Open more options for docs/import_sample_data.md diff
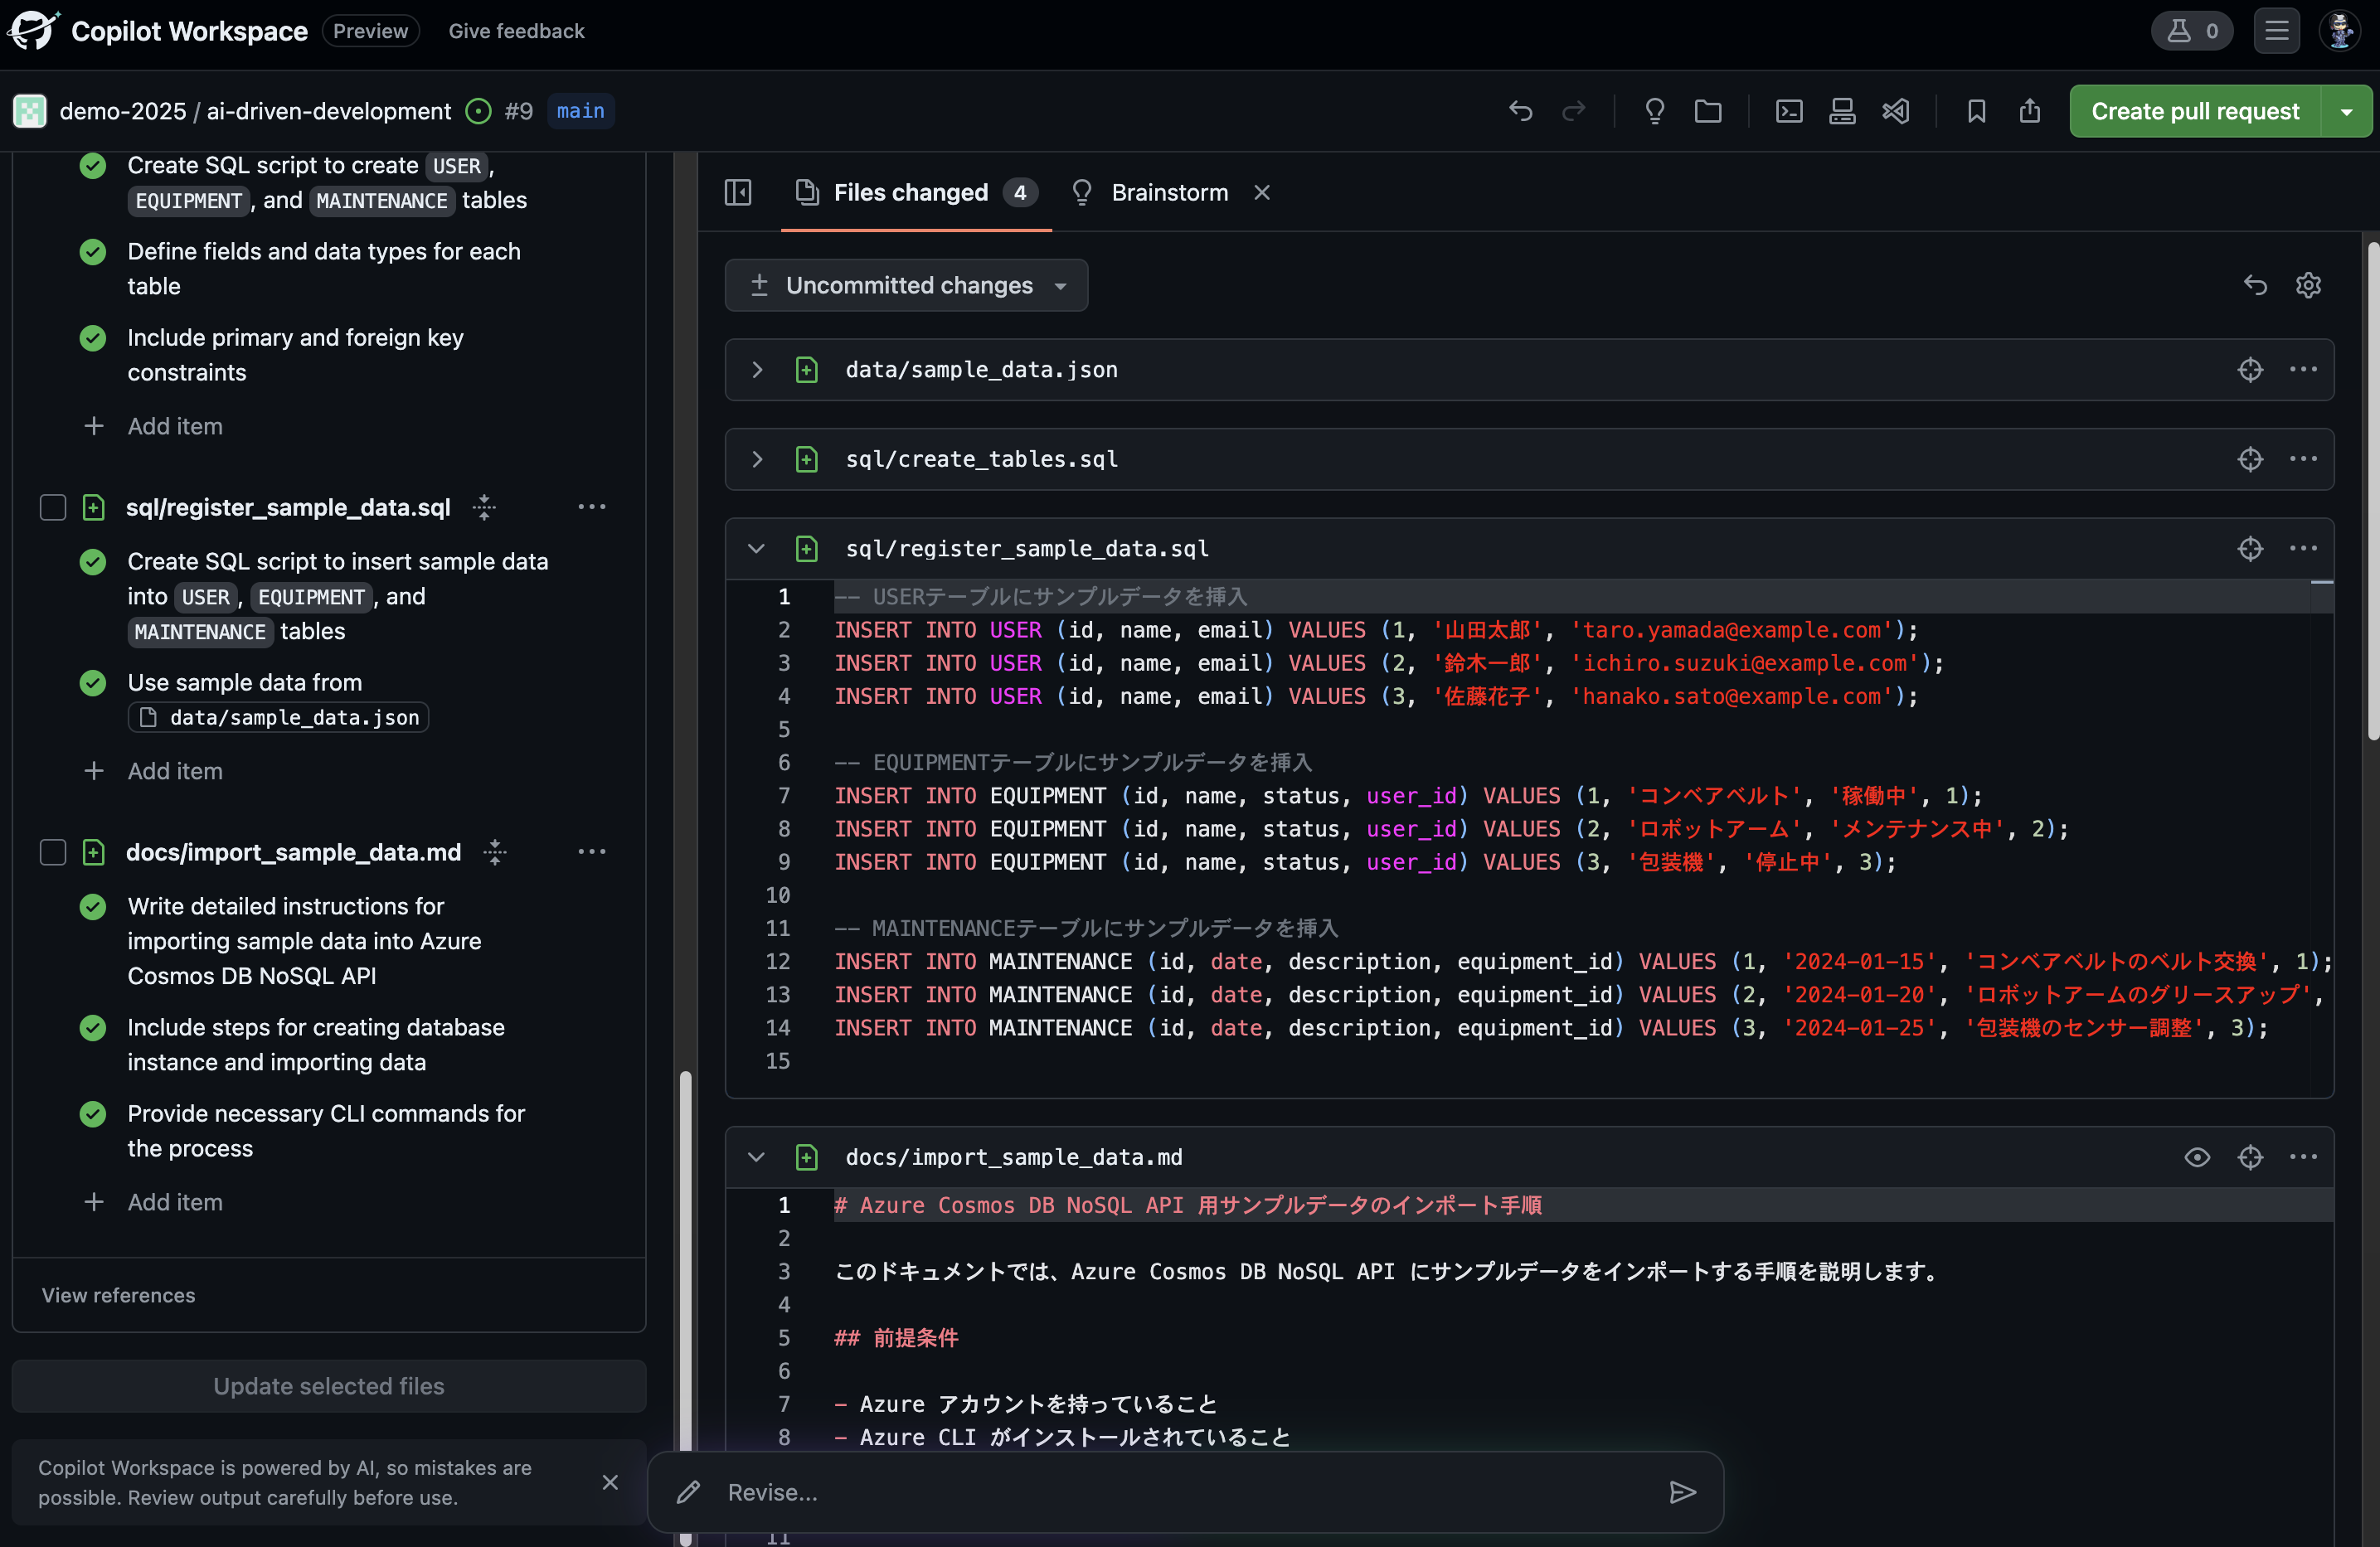The height and width of the screenshot is (1547, 2380). coord(2303,1157)
